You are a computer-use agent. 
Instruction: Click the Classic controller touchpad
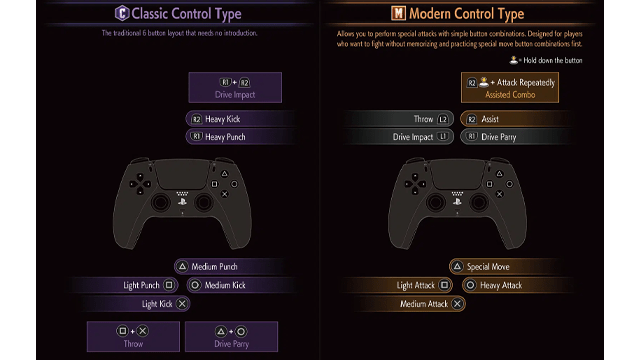(182, 174)
